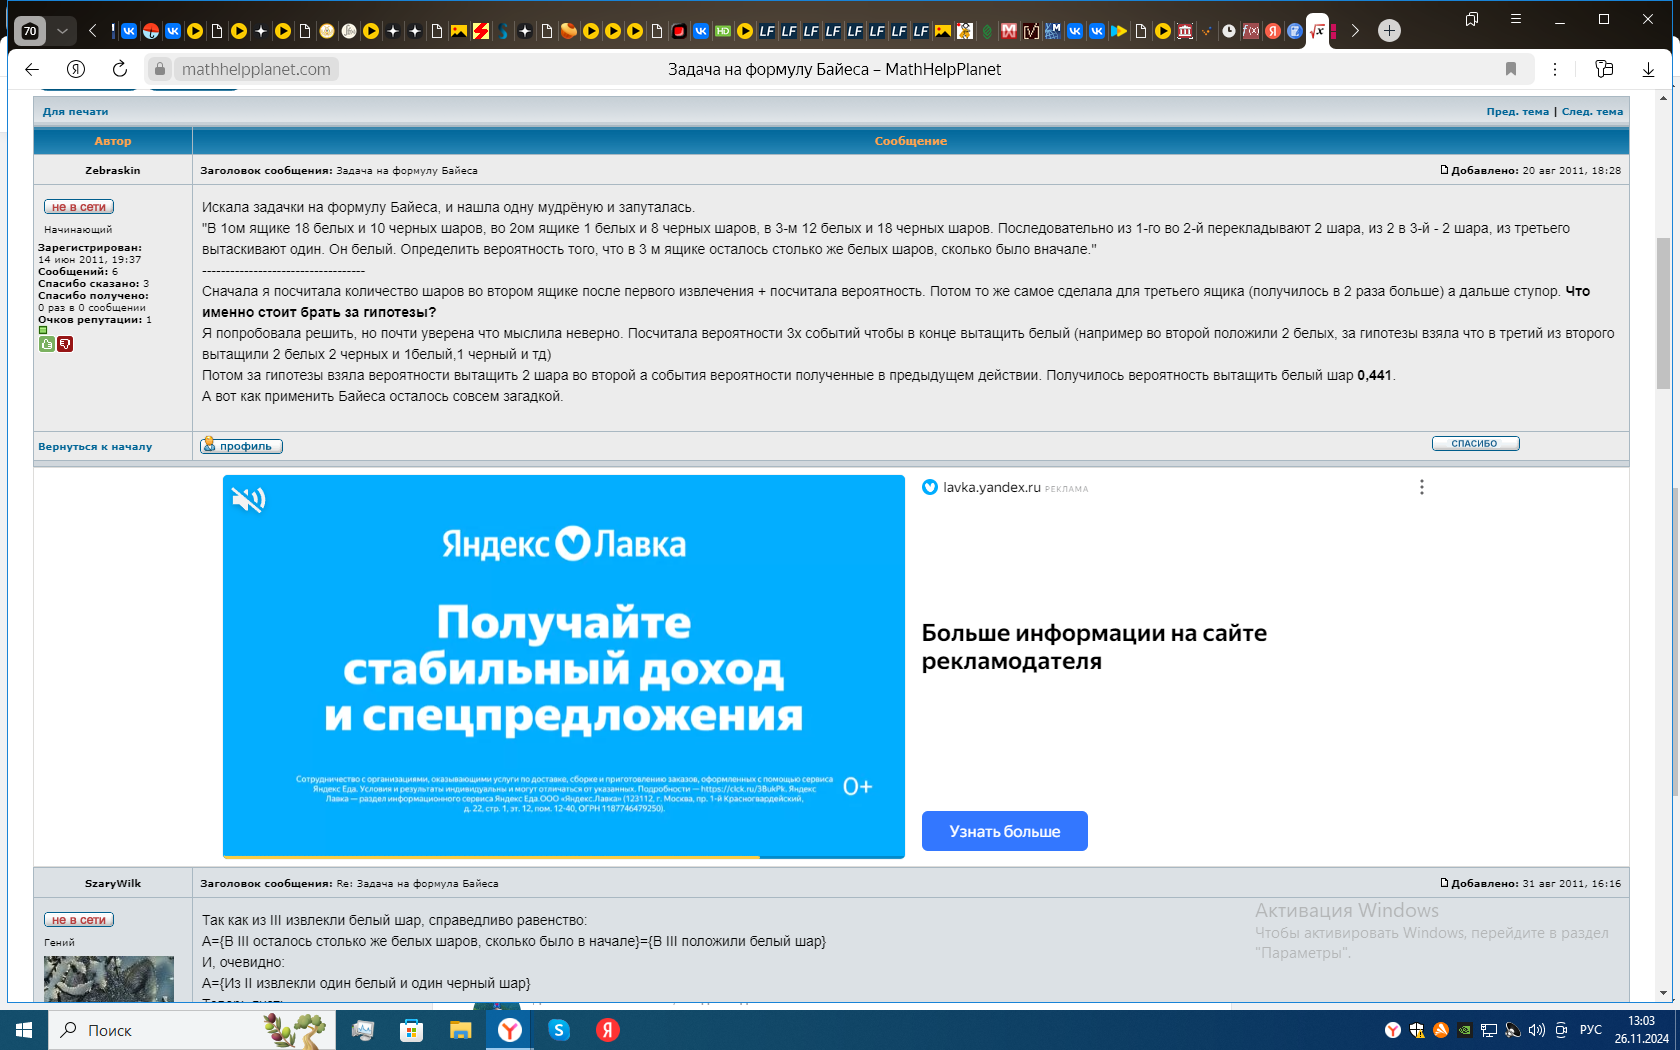Image resolution: width=1680 pixels, height=1050 pixels.
Task: Click СПАСИБО button on Zebraskin's post
Action: [x=1475, y=443]
